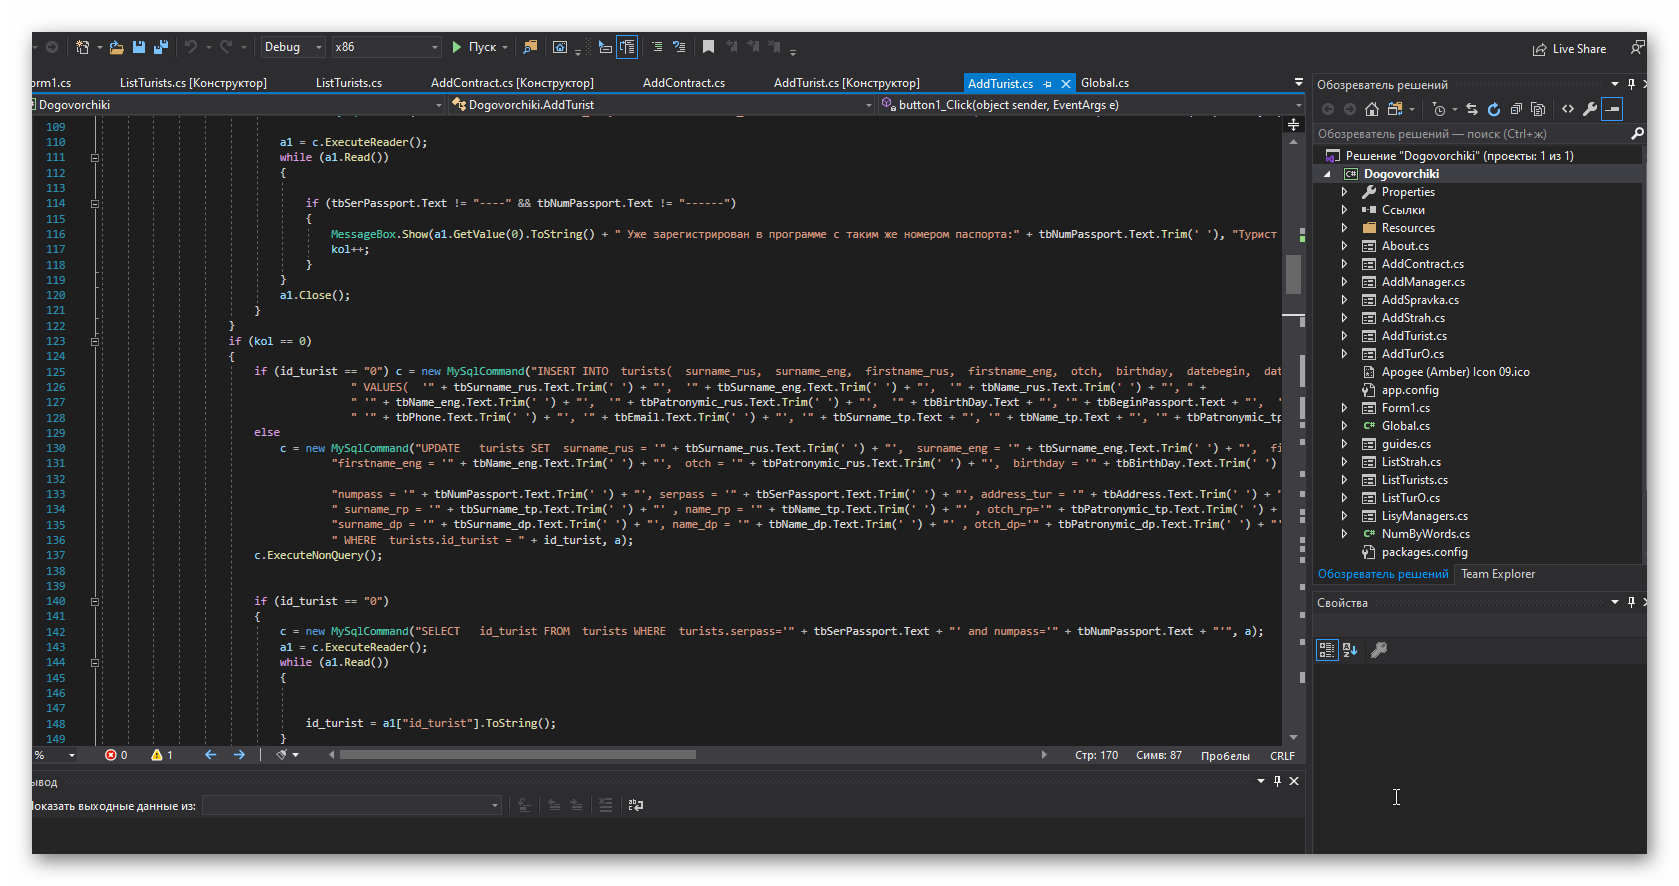Click the find in files icon
Screen dimensions: 1679x886
pyautogui.click(x=531, y=47)
